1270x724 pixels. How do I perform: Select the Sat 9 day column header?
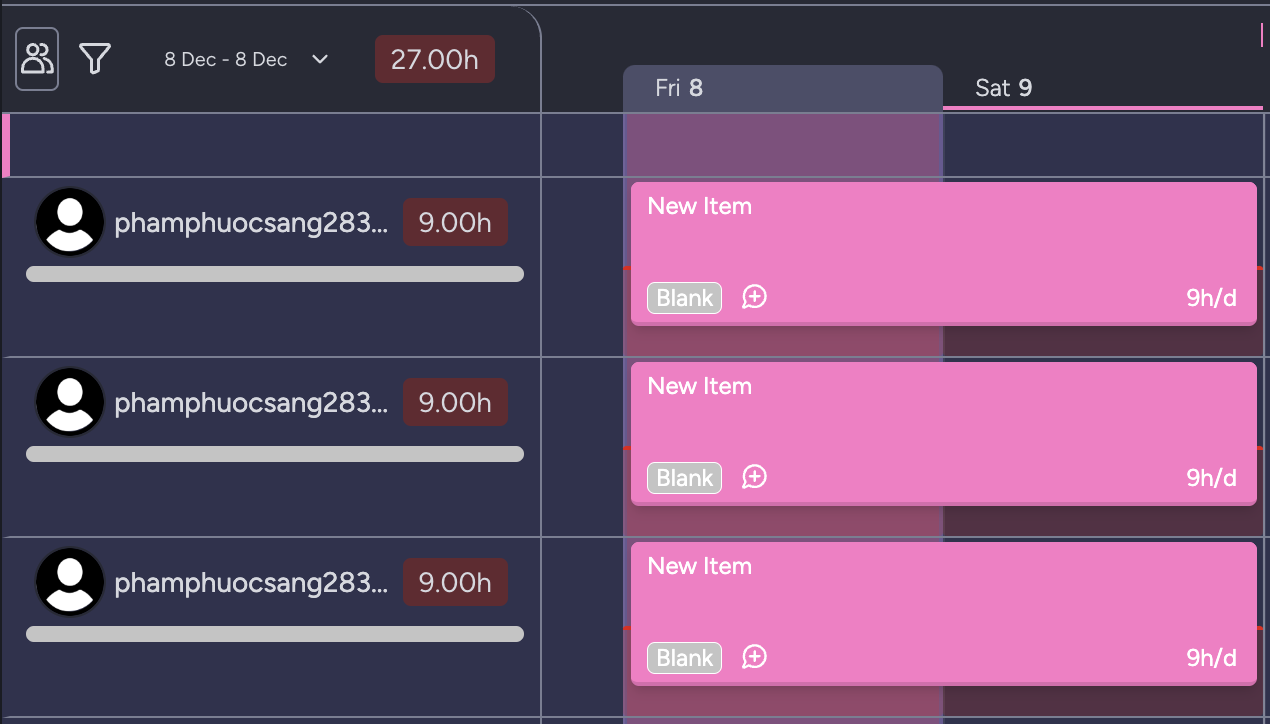(x=1003, y=88)
